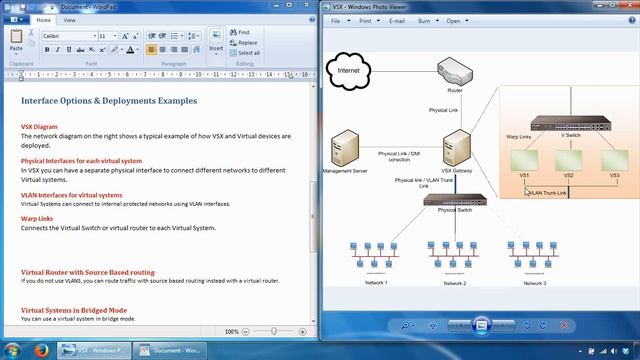
Task: Select Center alignment
Action: (163, 50)
